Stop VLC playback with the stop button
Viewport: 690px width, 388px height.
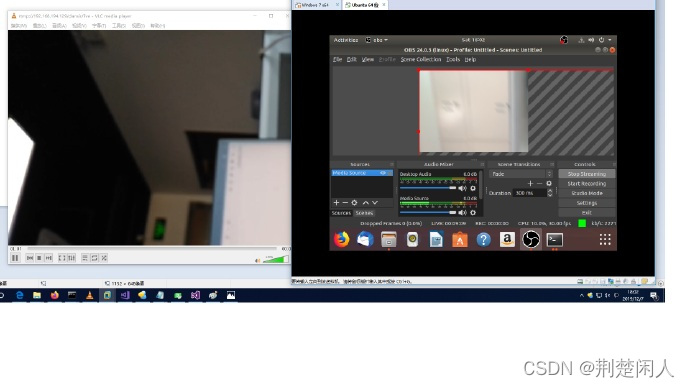point(39,258)
